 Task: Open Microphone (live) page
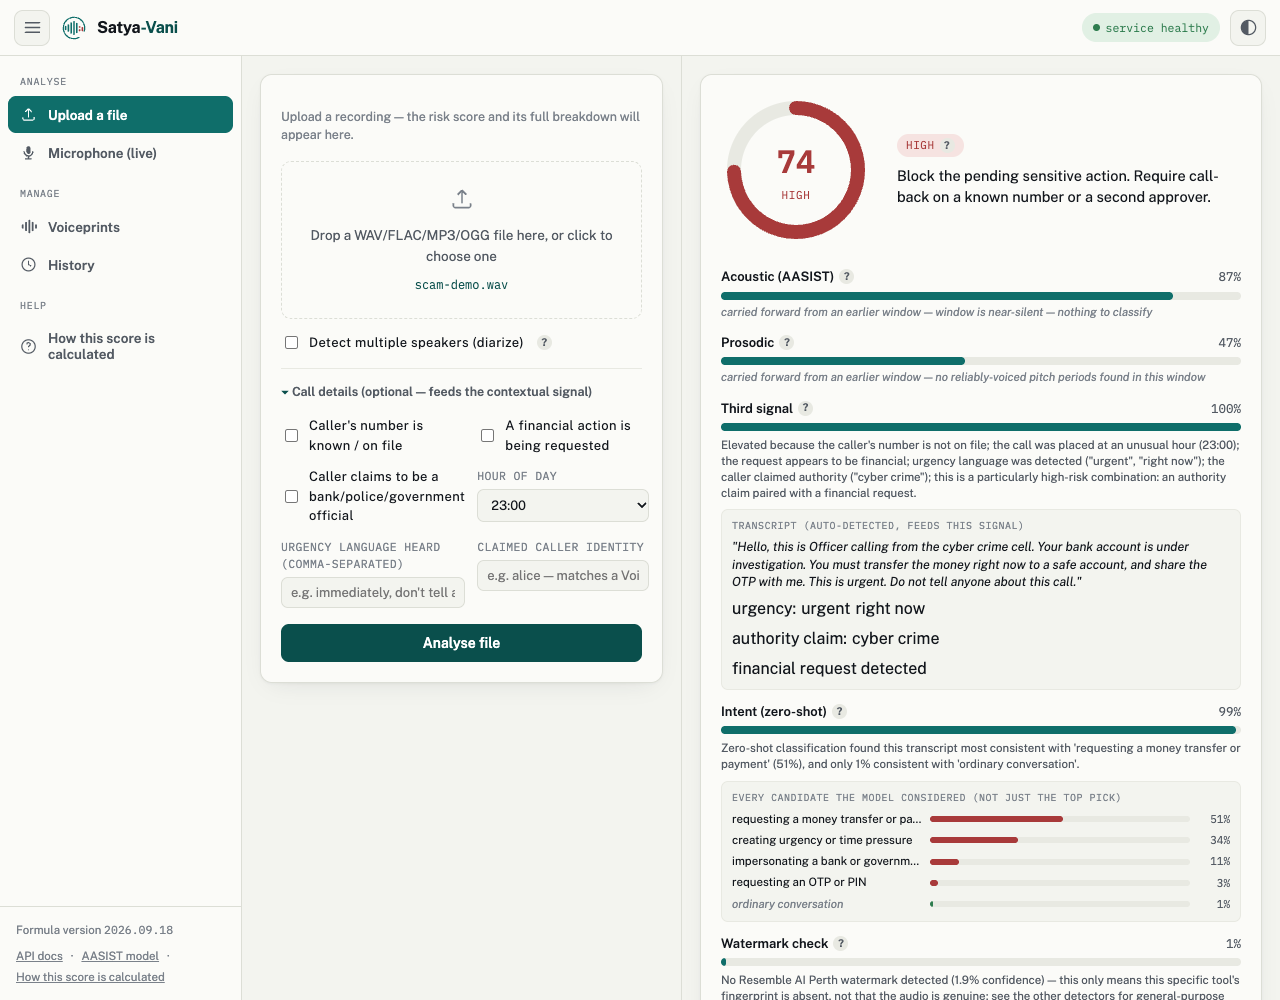(x=120, y=153)
